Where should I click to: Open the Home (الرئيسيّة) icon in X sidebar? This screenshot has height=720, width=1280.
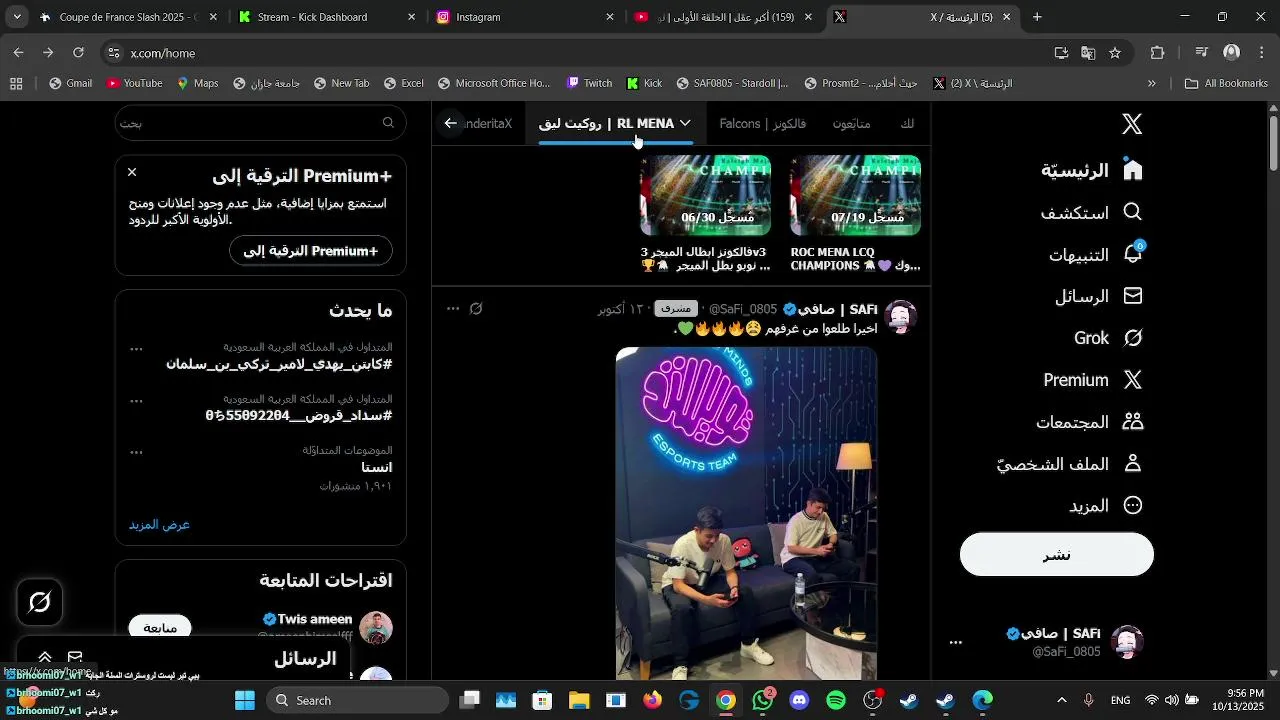click(x=1132, y=170)
